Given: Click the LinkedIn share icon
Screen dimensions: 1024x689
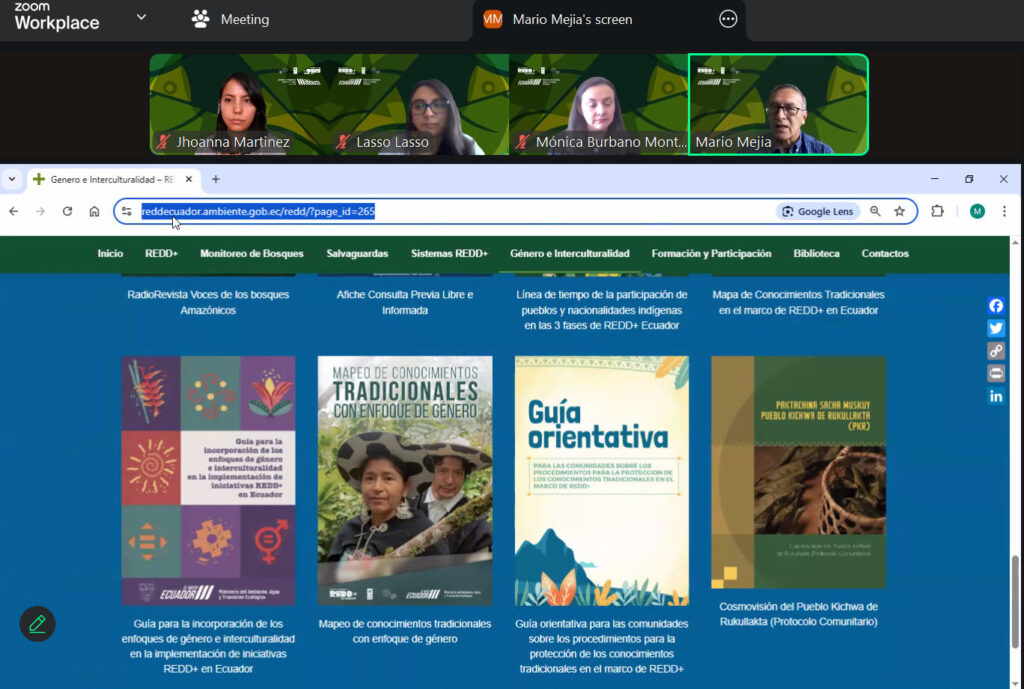Looking at the screenshot, I should click(x=996, y=396).
